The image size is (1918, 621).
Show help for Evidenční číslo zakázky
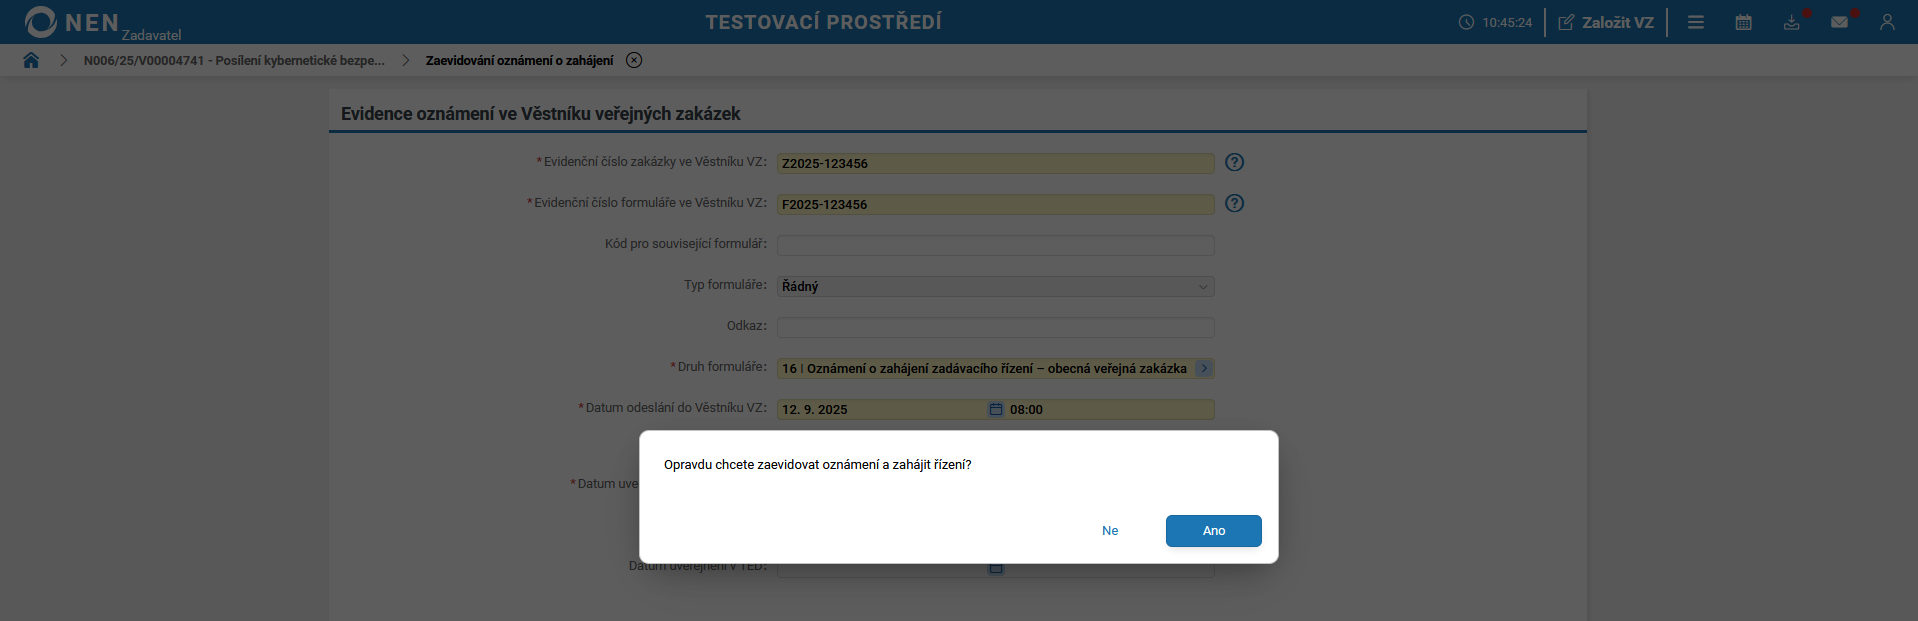[1235, 162]
